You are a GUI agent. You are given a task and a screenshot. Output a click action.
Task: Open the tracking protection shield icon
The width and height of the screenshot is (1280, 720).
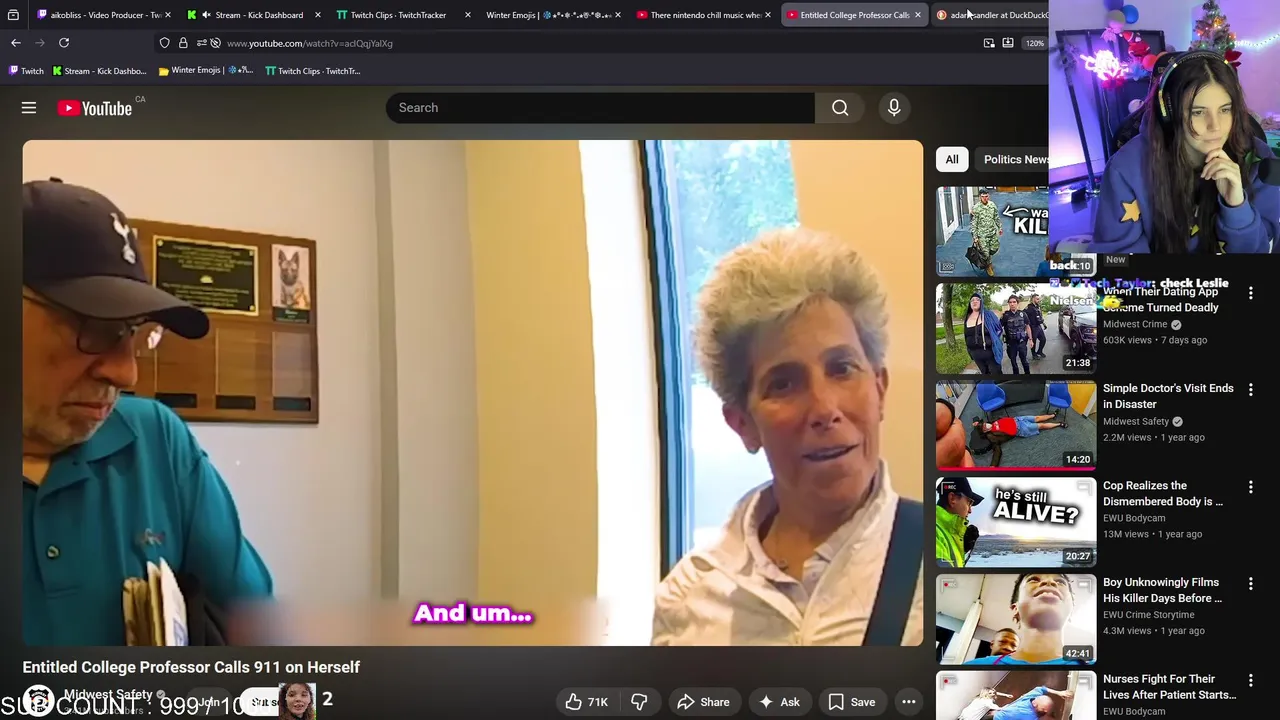(165, 43)
